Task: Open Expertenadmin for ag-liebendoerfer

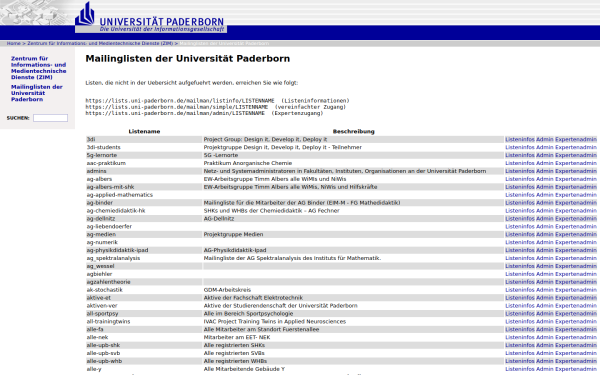Action: (576, 227)
